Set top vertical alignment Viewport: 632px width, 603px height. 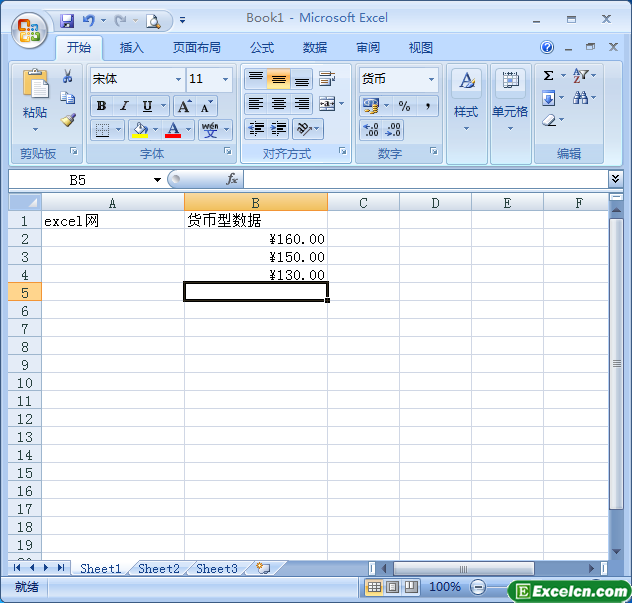tap(256, 79)
